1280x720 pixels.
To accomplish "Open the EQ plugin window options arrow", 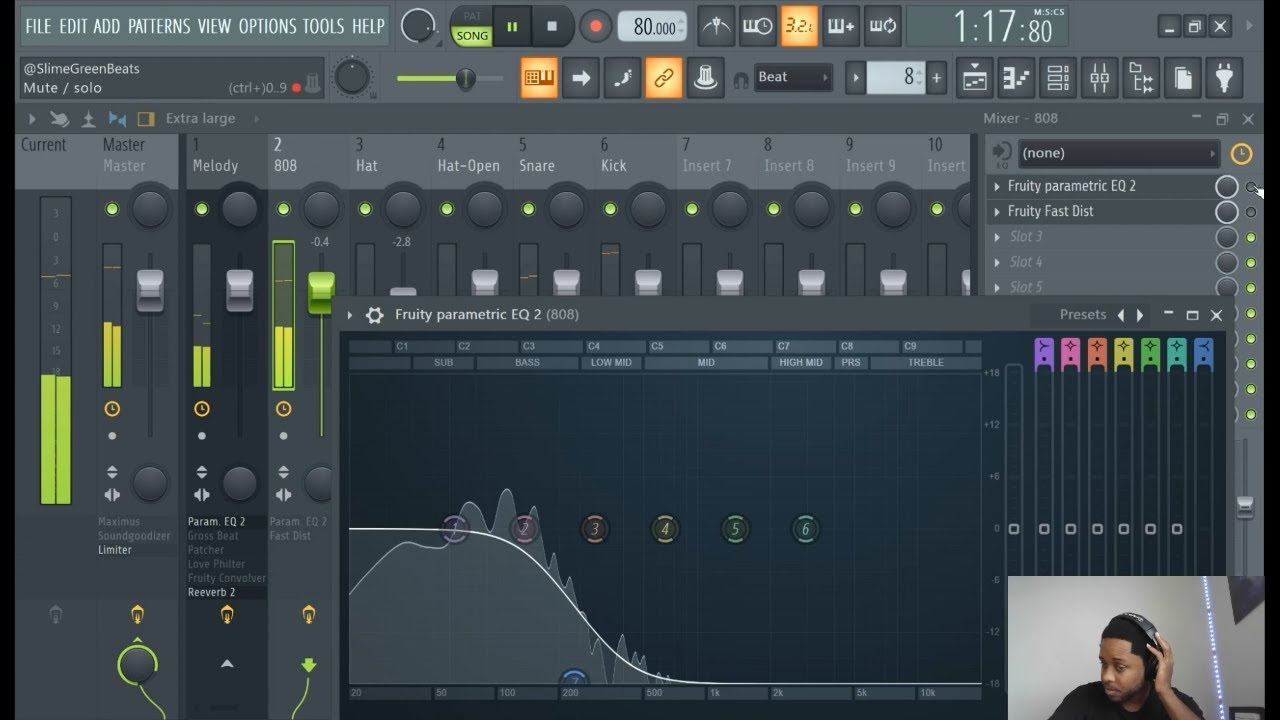I will pyautogui.click(x=350, y=315).
